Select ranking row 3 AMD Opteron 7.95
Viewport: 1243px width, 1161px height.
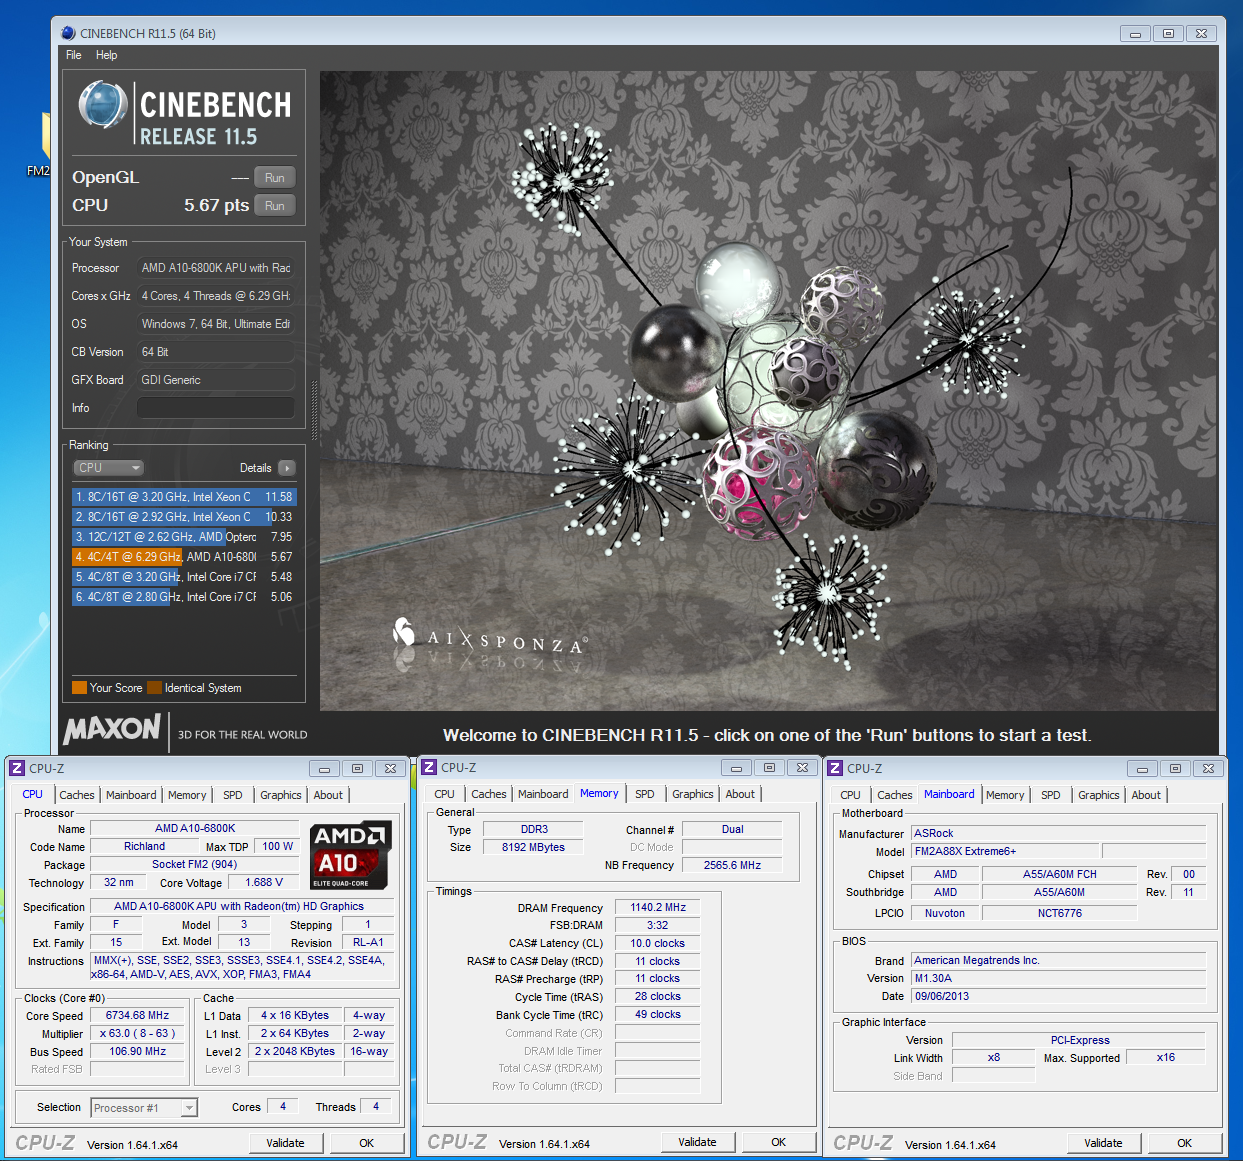coord(184,537)
